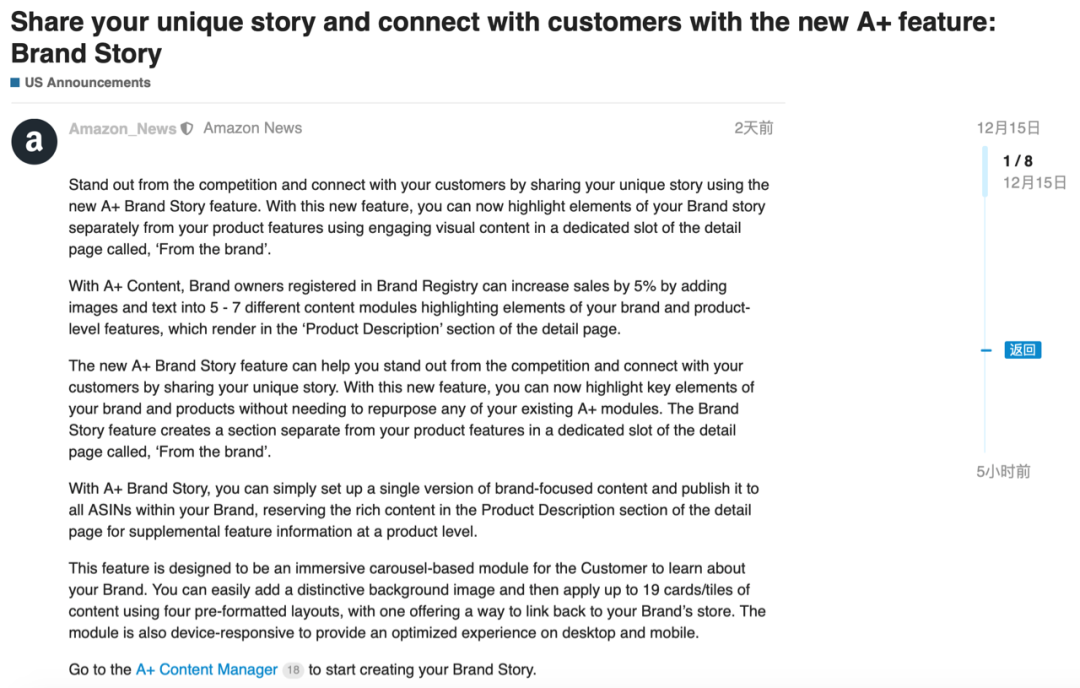Click the 返回 back button on timeline
Viewport: 1080px width, 688px height.
[1022, 350]
